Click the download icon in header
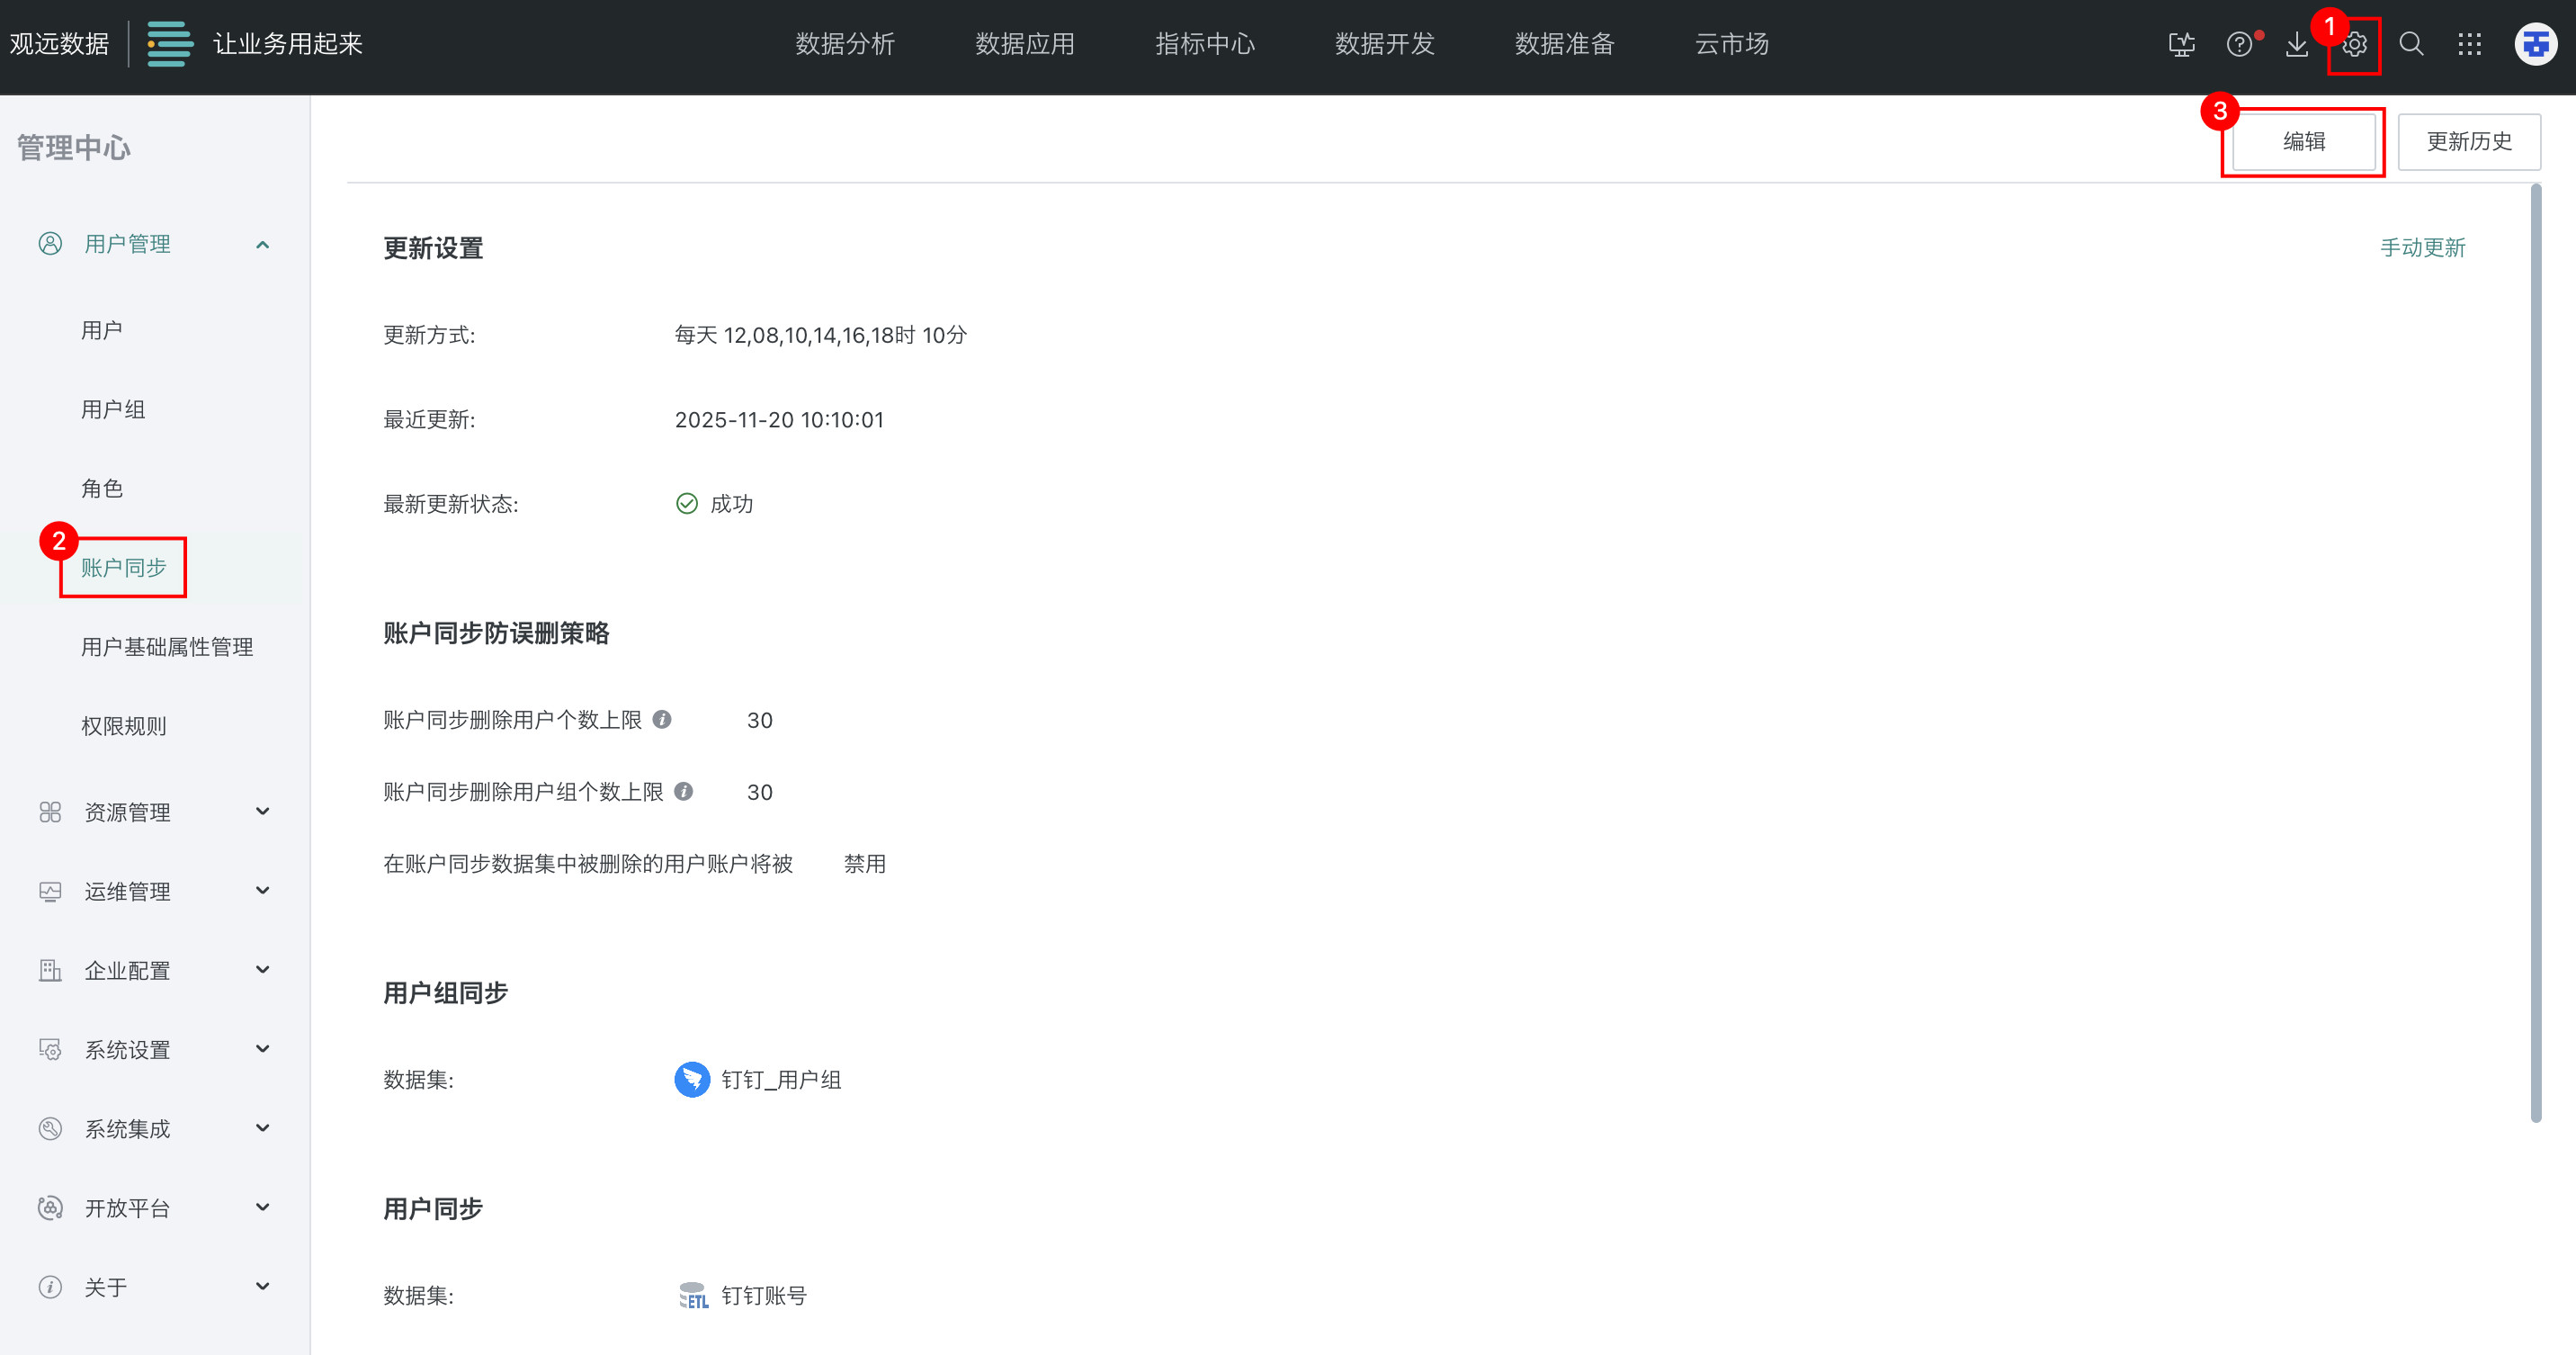2576x1355 pixels. [2297, 45]
